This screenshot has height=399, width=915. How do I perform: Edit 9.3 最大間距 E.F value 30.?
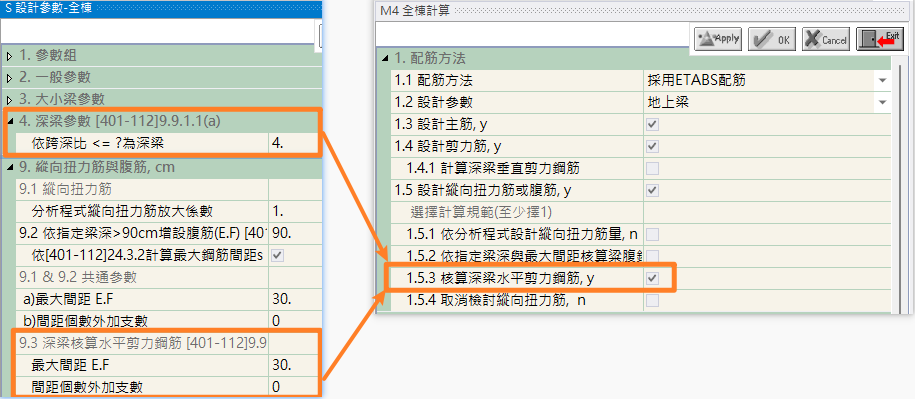click(x=294, y=365)
